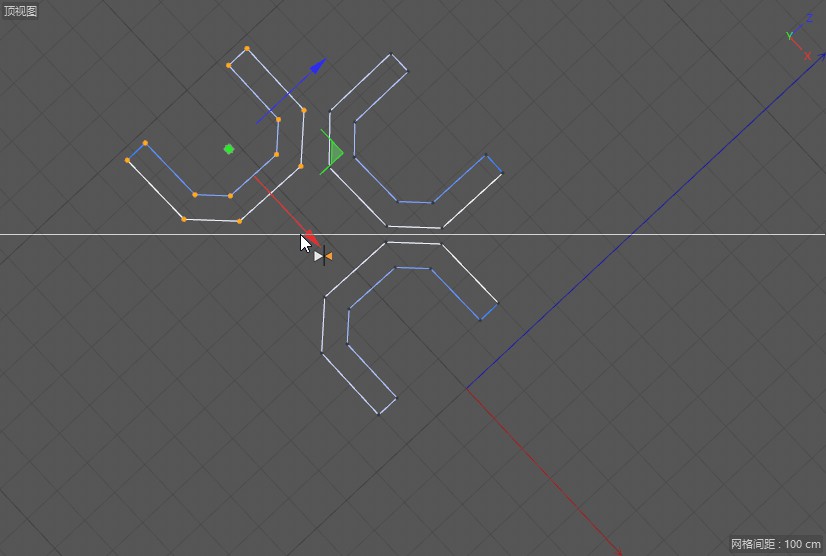The width and height of the screenshot is (826, 556).
Task: Click the 网格间距 : 100 cm grid spacing readout
Action: point(776,544)
